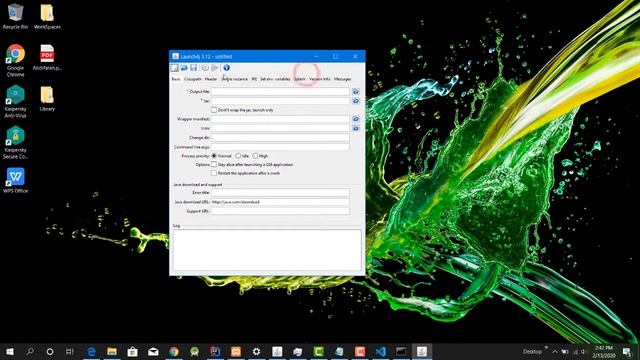Browse for the Output file
640x360 pixels.
pyautogui.click(x=356, y=92)
